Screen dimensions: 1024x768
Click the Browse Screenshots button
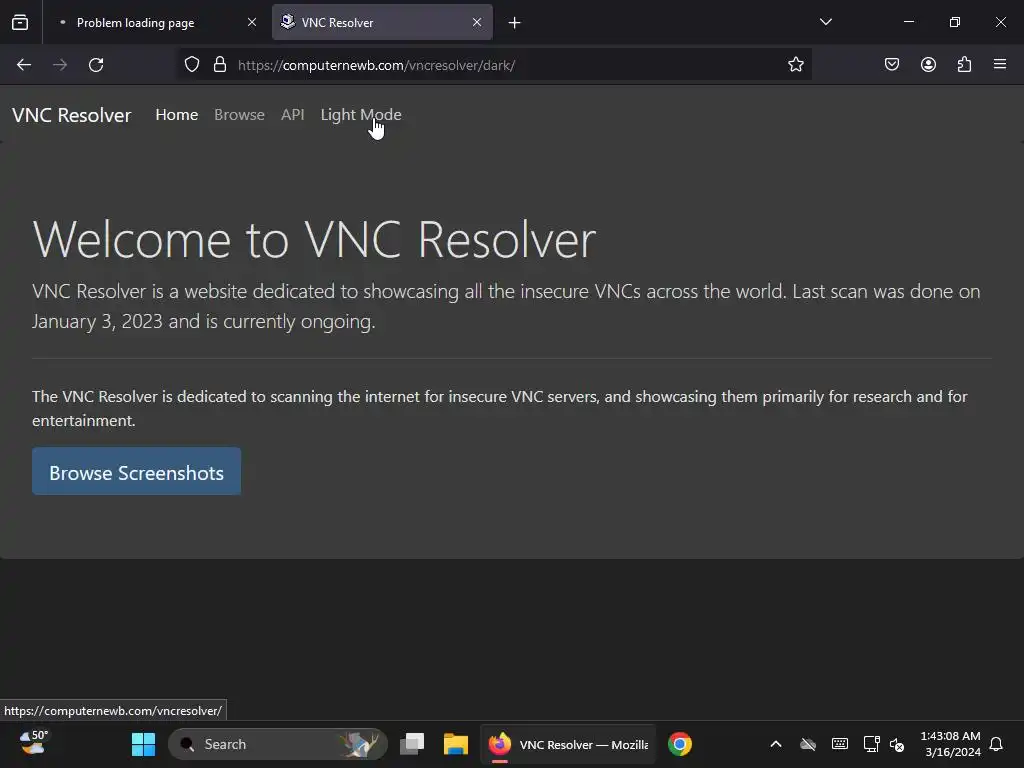tap(136, 472)
